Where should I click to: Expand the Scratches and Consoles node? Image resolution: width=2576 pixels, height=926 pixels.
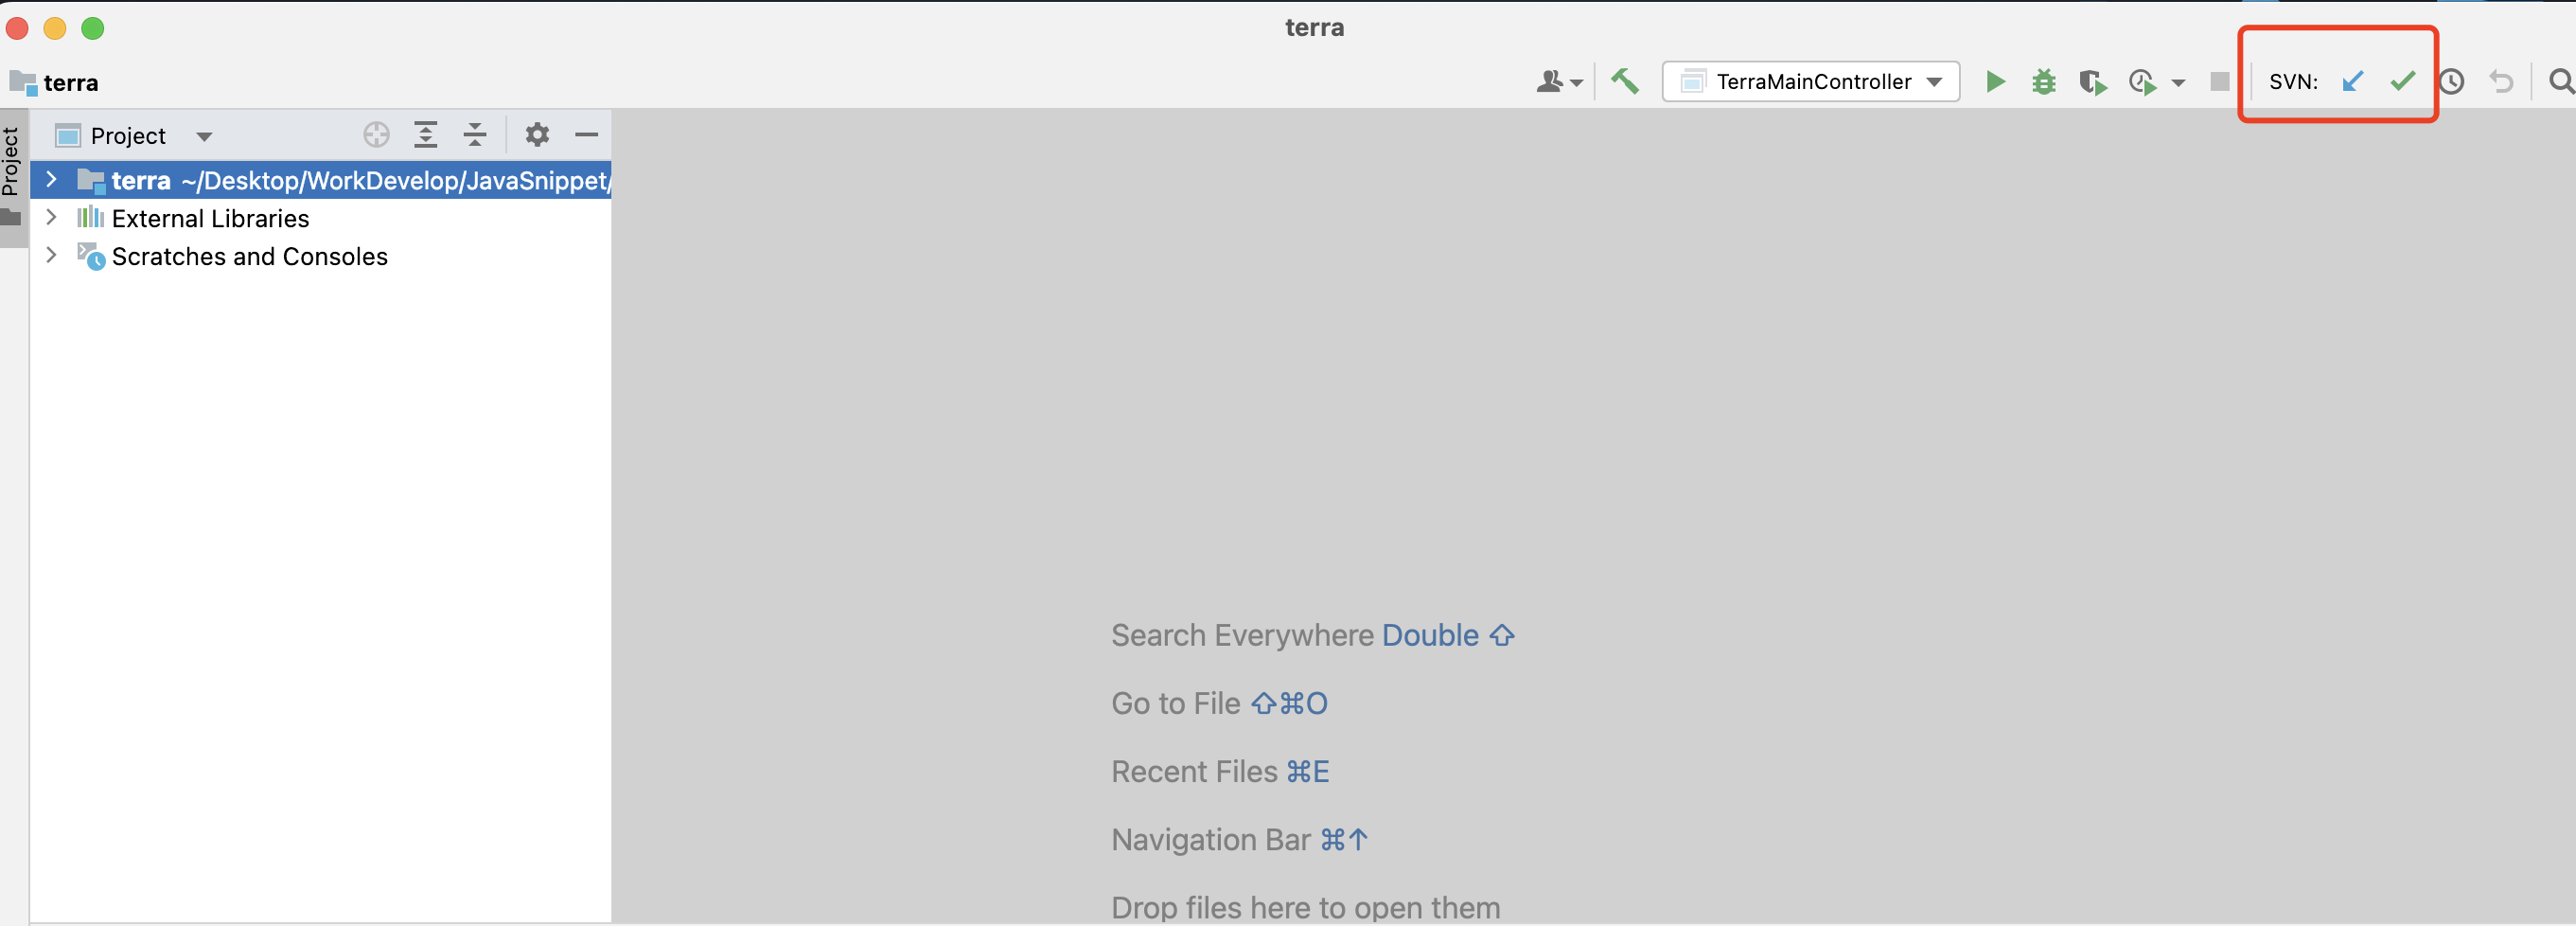[51, 256]
